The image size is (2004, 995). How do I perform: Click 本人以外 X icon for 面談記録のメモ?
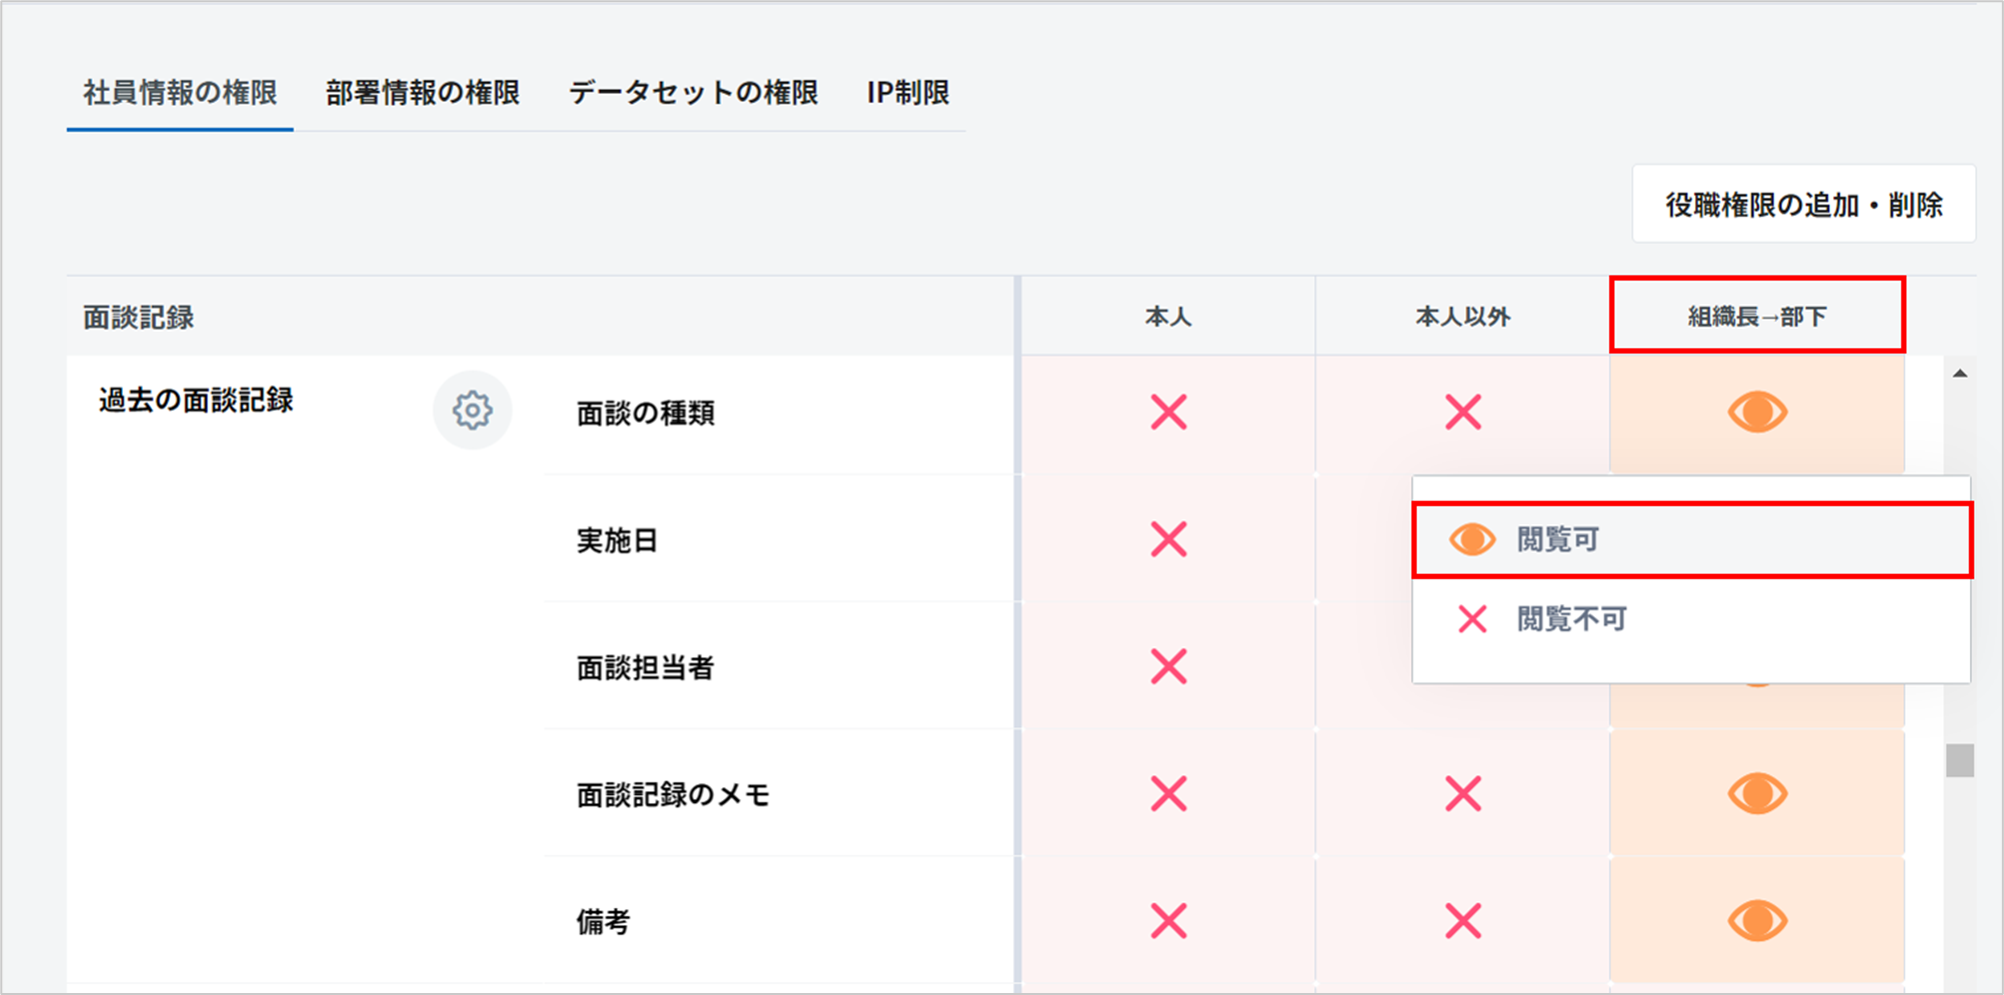(x=1463, y=794)
